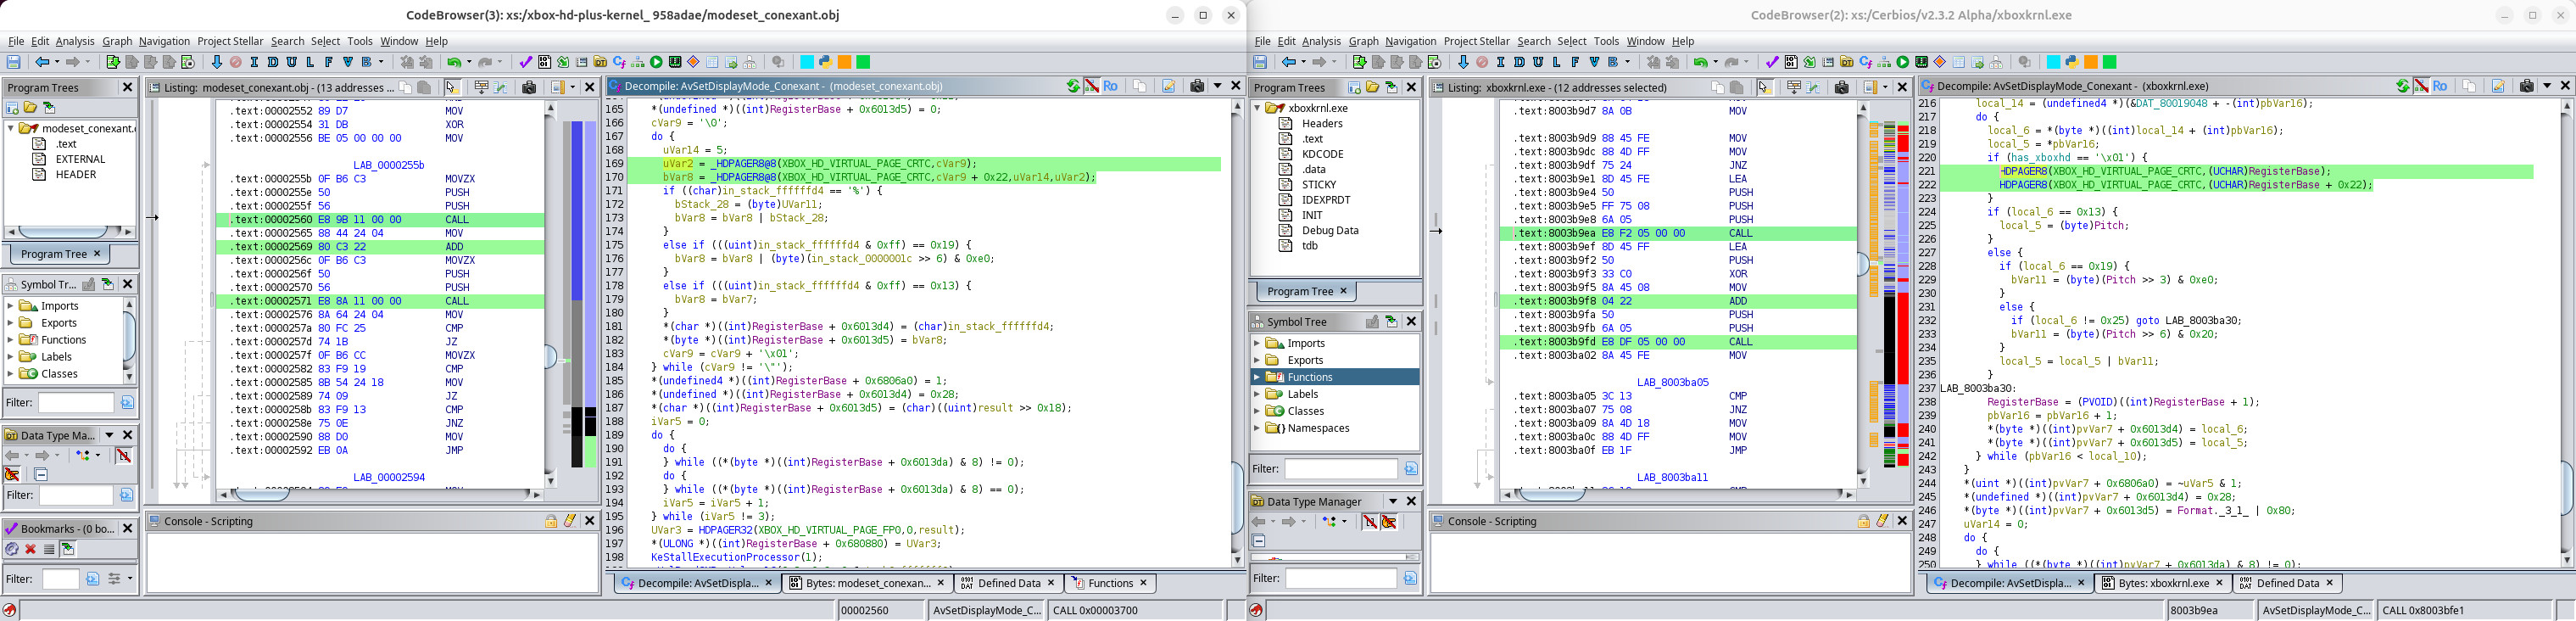This screenshot has height=621, width=2576.
Task: Collapse xboxkrnl.exe root in right Program Trees
Action: (x=1257, y=108)
